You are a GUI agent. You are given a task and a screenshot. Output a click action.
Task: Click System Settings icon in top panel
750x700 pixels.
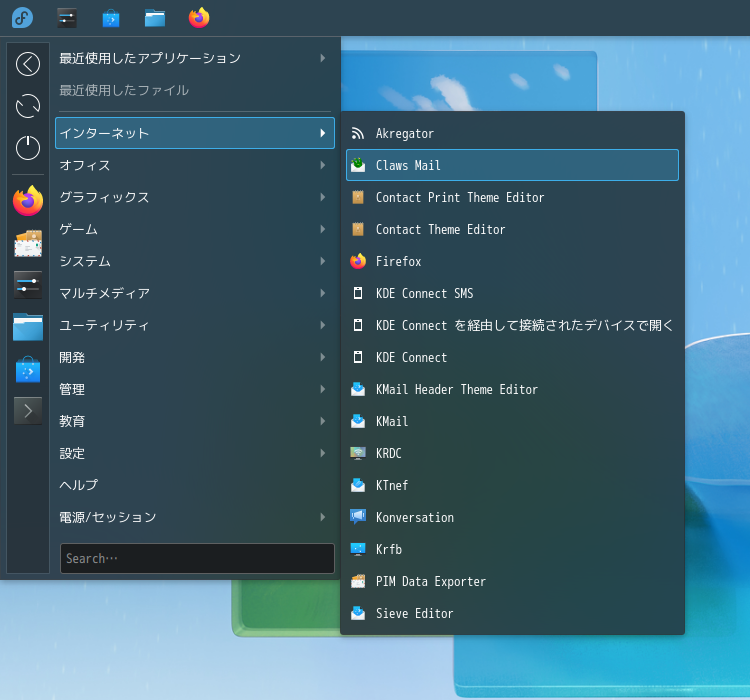(67, 18)
